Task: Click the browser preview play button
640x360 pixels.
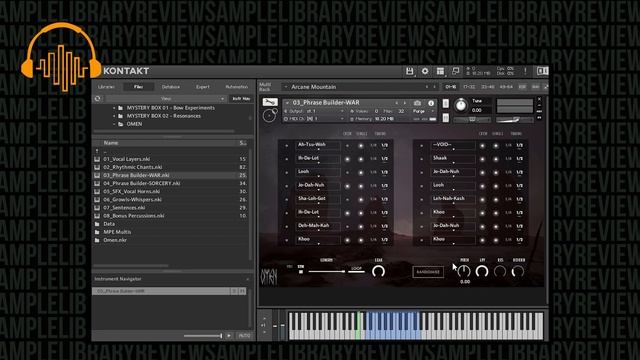Action: pos(229,336)
